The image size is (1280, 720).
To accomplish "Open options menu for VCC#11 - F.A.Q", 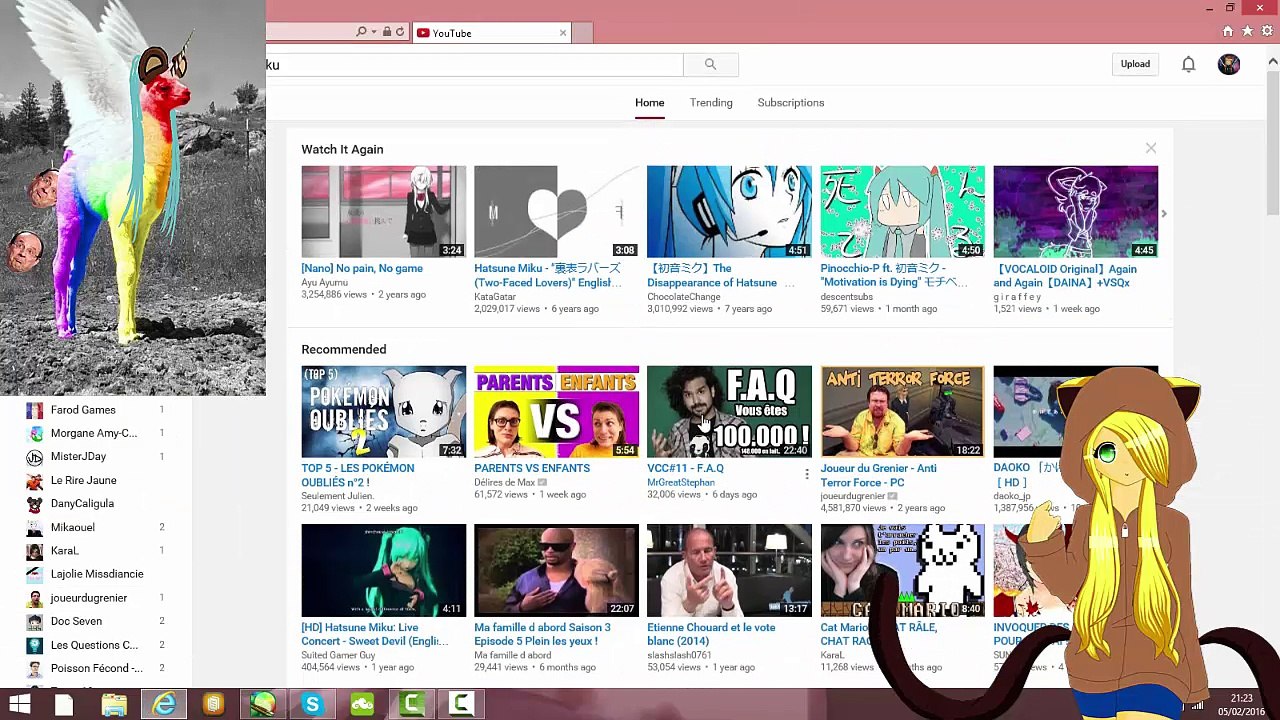I will pos(806,474).
